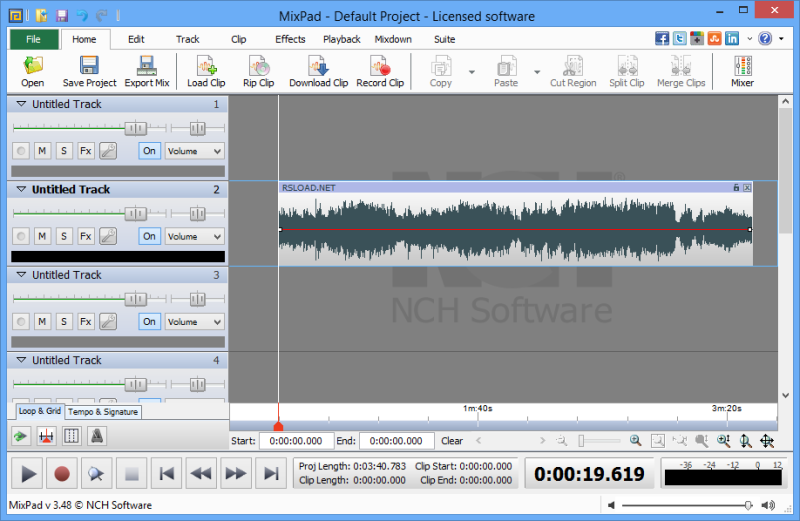Solo Track 3 with the S button
Viewport: 800px width, 521px height.
pyautogui.click(x=64, y=321)
